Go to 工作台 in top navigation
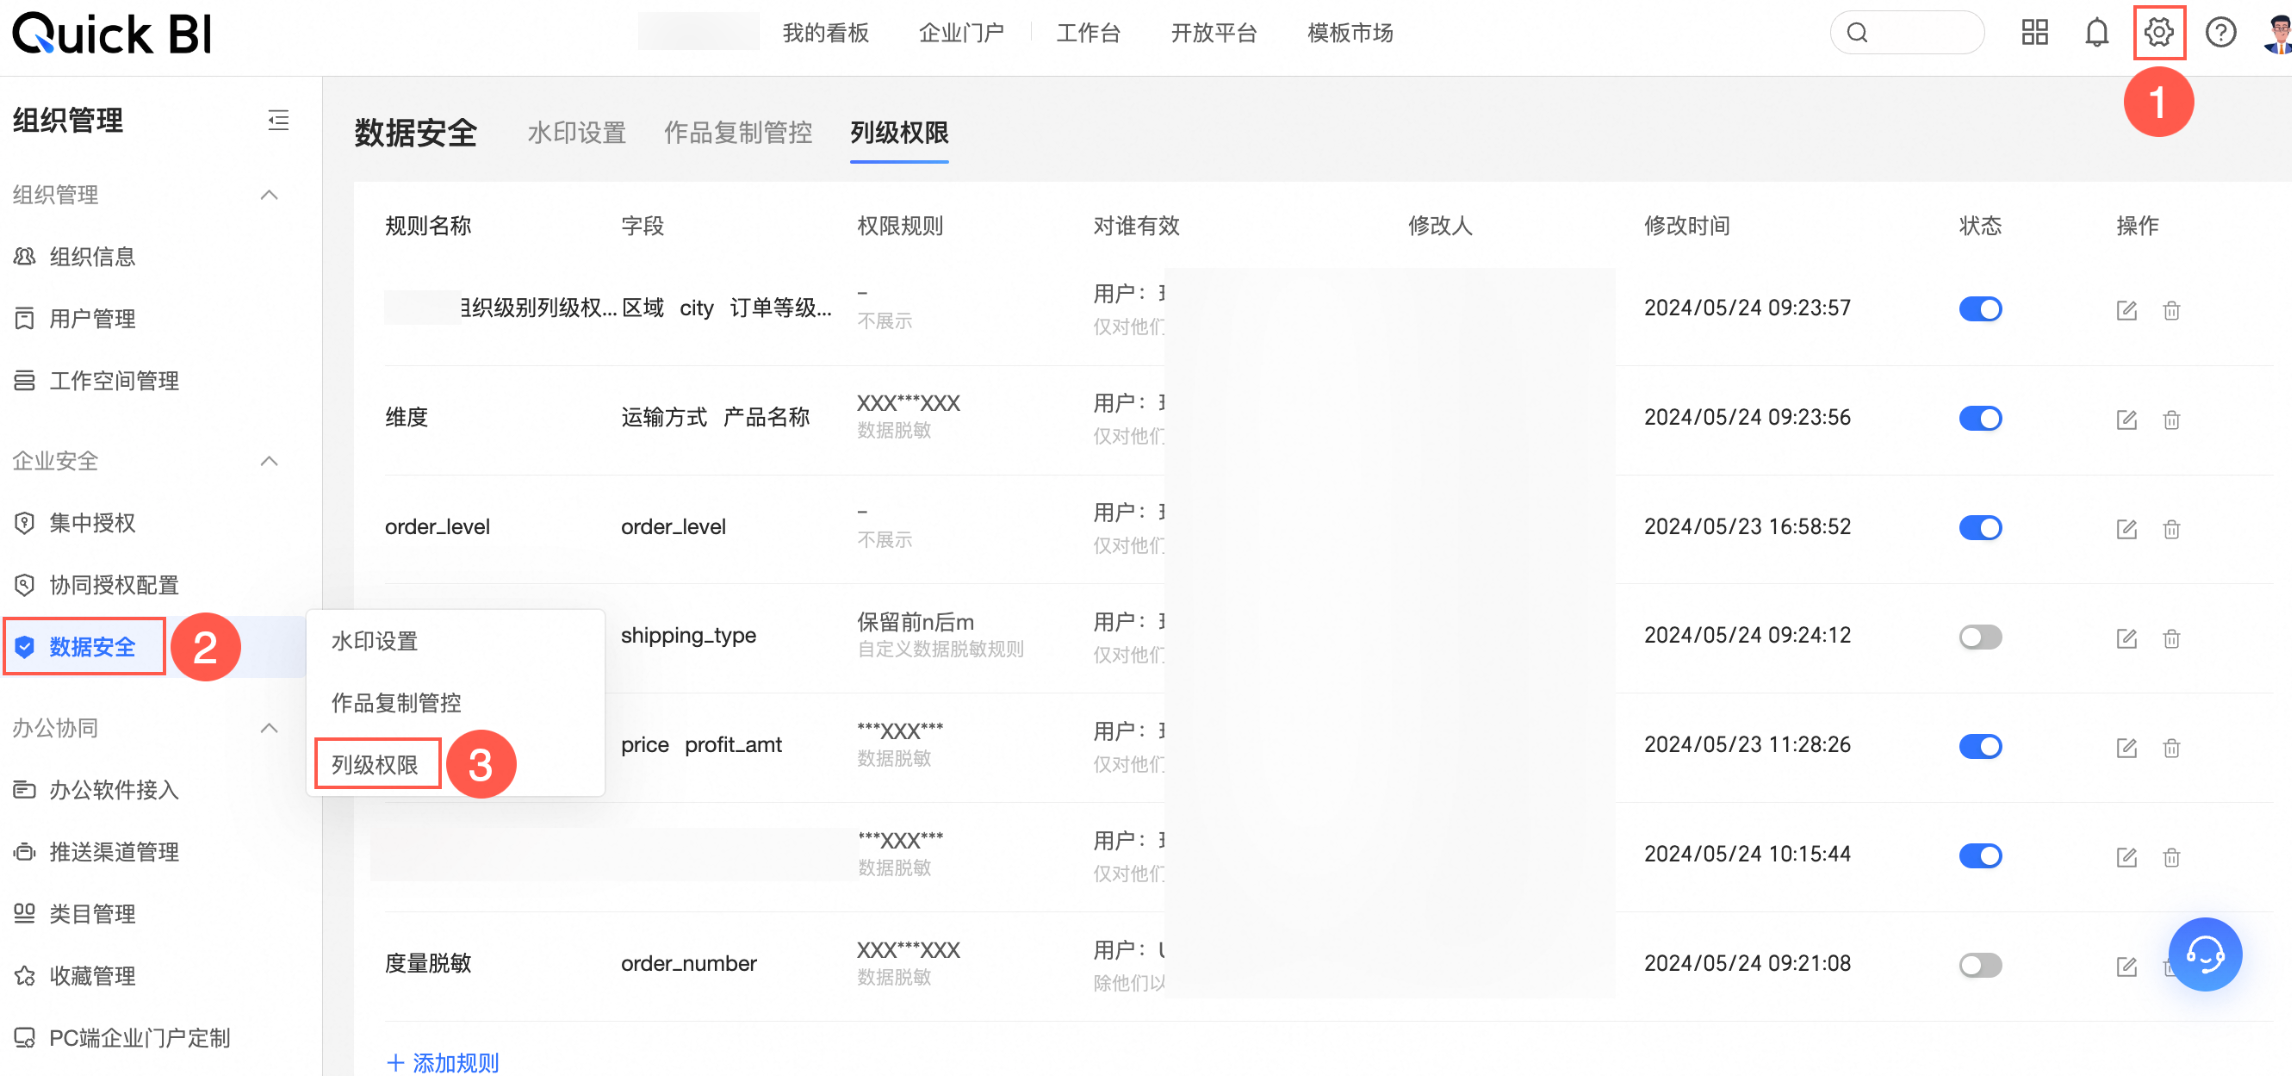The image size is (2292, 1076). click(x=1089, y=33)
